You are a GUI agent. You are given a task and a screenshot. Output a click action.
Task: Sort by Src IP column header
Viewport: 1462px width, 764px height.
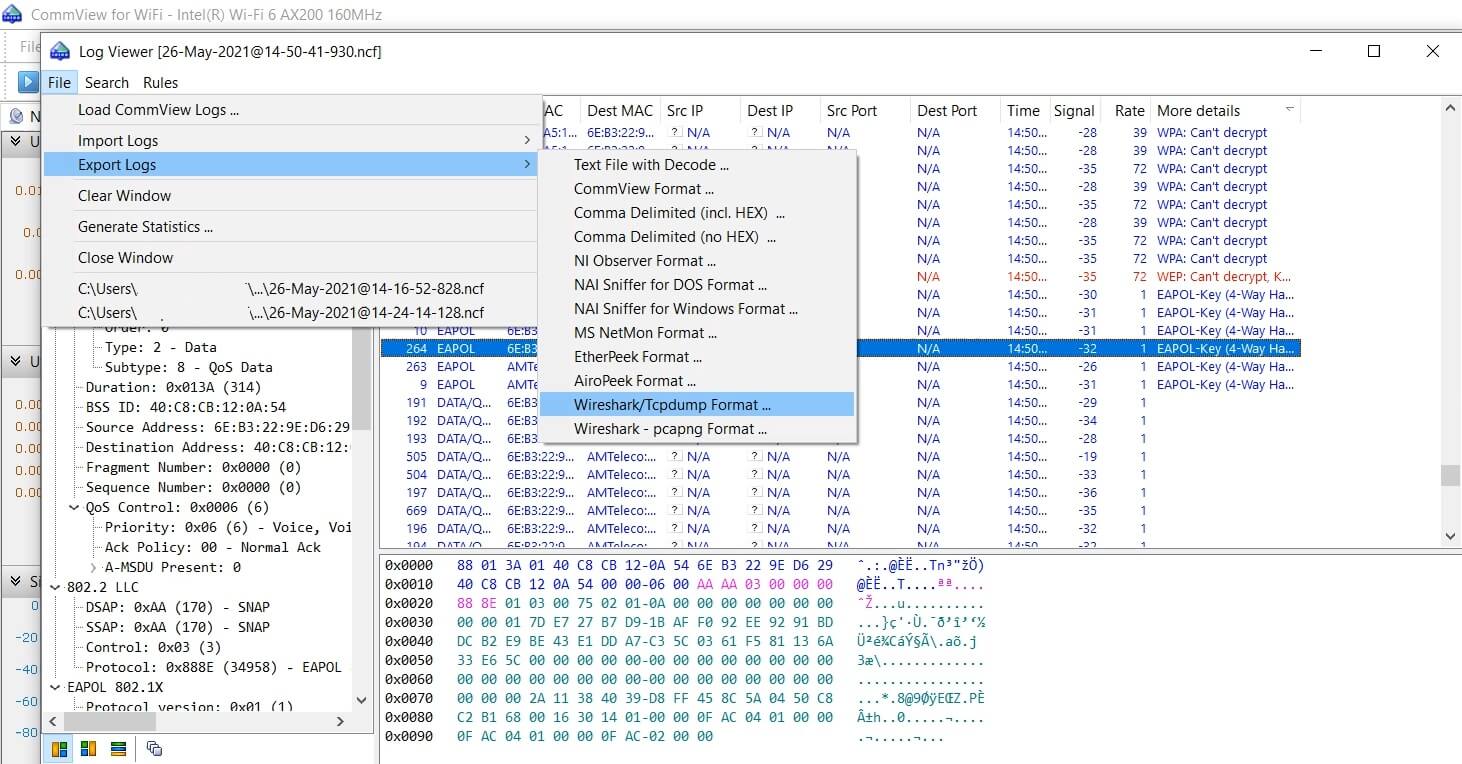click(x=700, y=111)
